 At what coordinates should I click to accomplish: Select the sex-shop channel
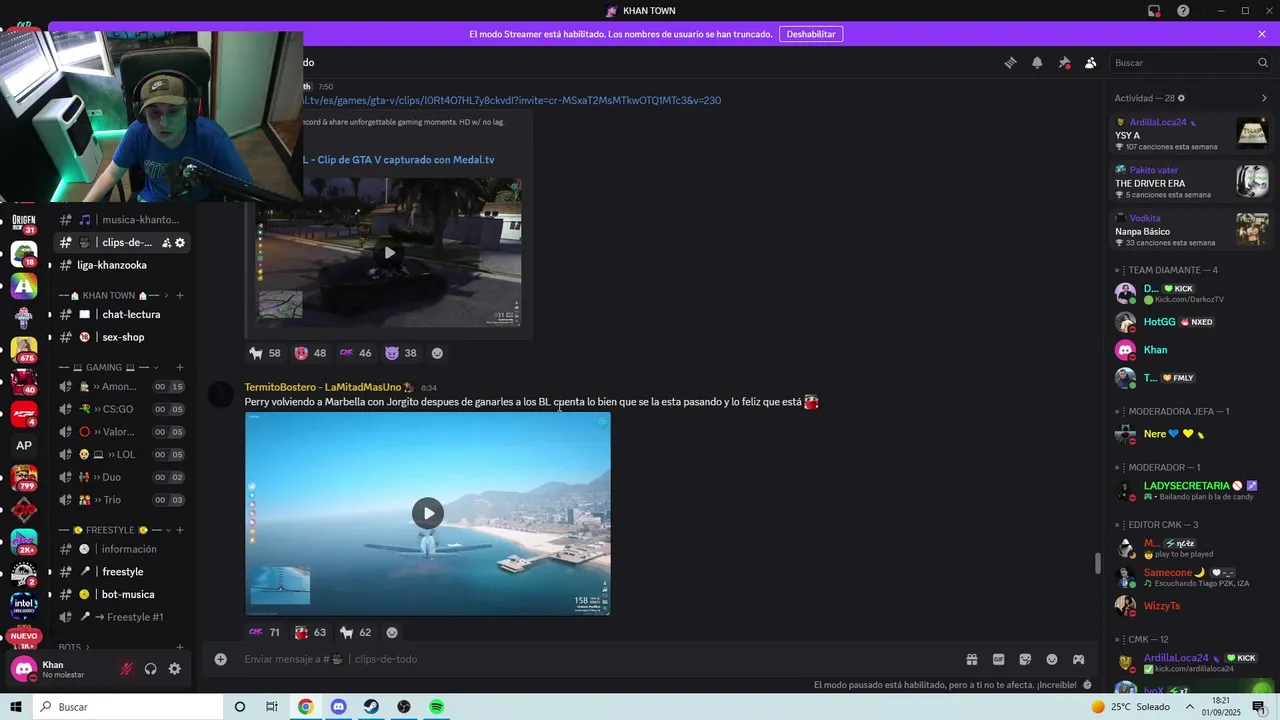122,337
